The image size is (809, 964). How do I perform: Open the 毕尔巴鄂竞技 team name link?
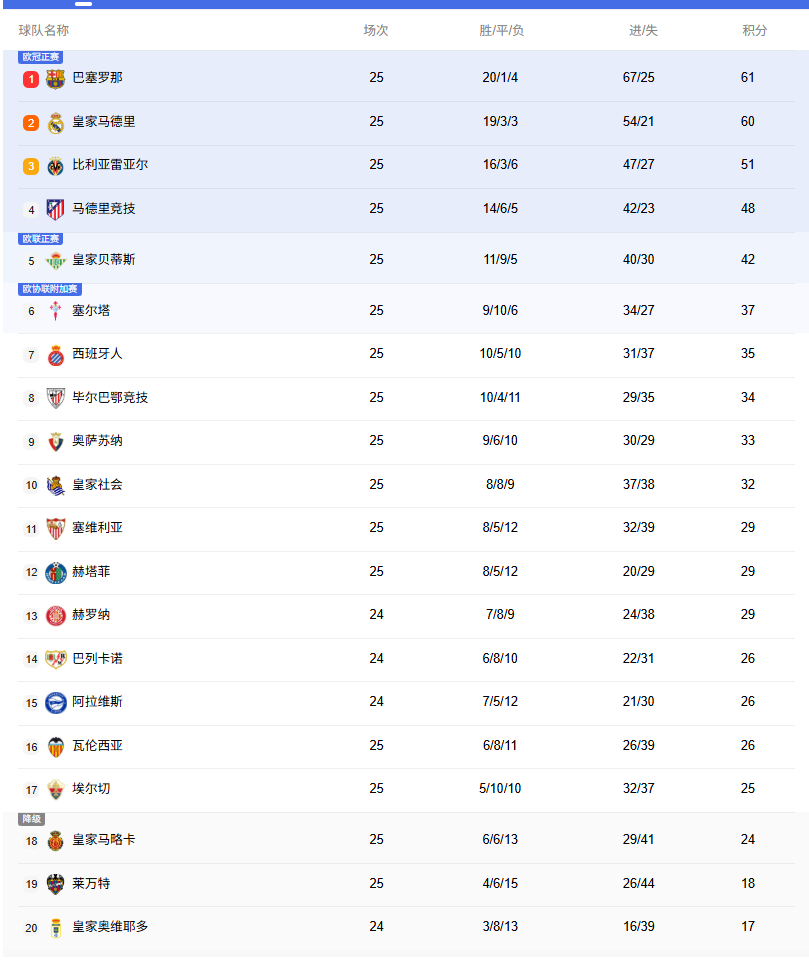110,398
